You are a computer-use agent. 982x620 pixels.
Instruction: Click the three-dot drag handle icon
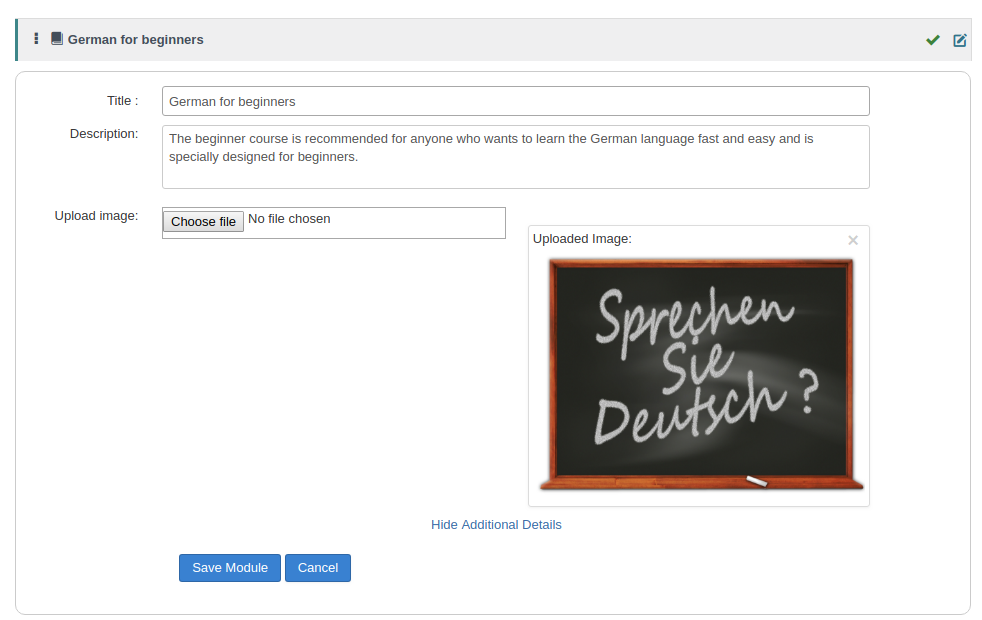(36, 39)
